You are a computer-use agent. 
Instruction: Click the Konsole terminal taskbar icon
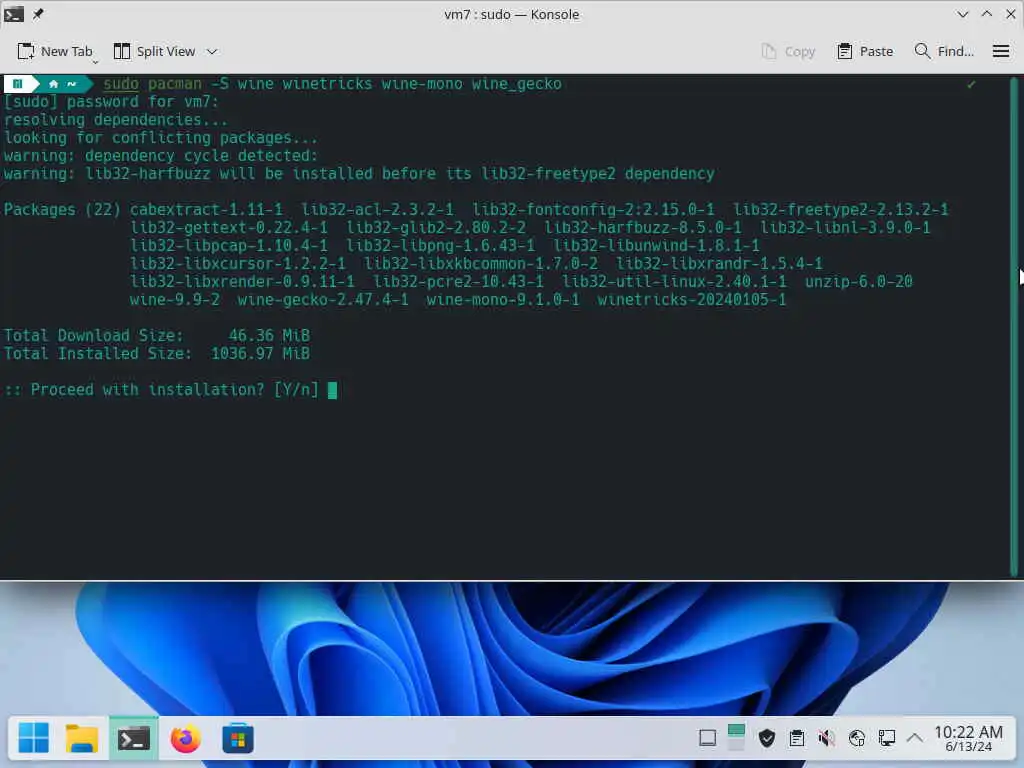pyautogui.click(x=134, y=739)
